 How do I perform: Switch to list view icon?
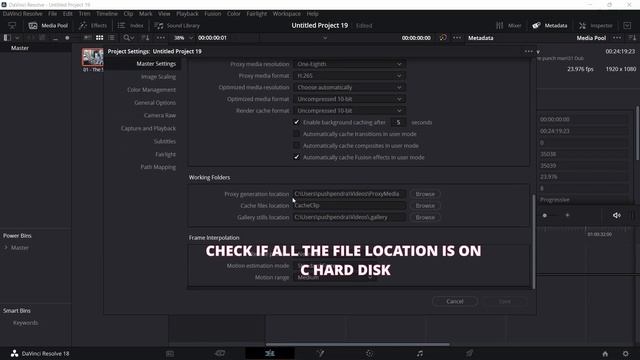click(x=111, y=38)
